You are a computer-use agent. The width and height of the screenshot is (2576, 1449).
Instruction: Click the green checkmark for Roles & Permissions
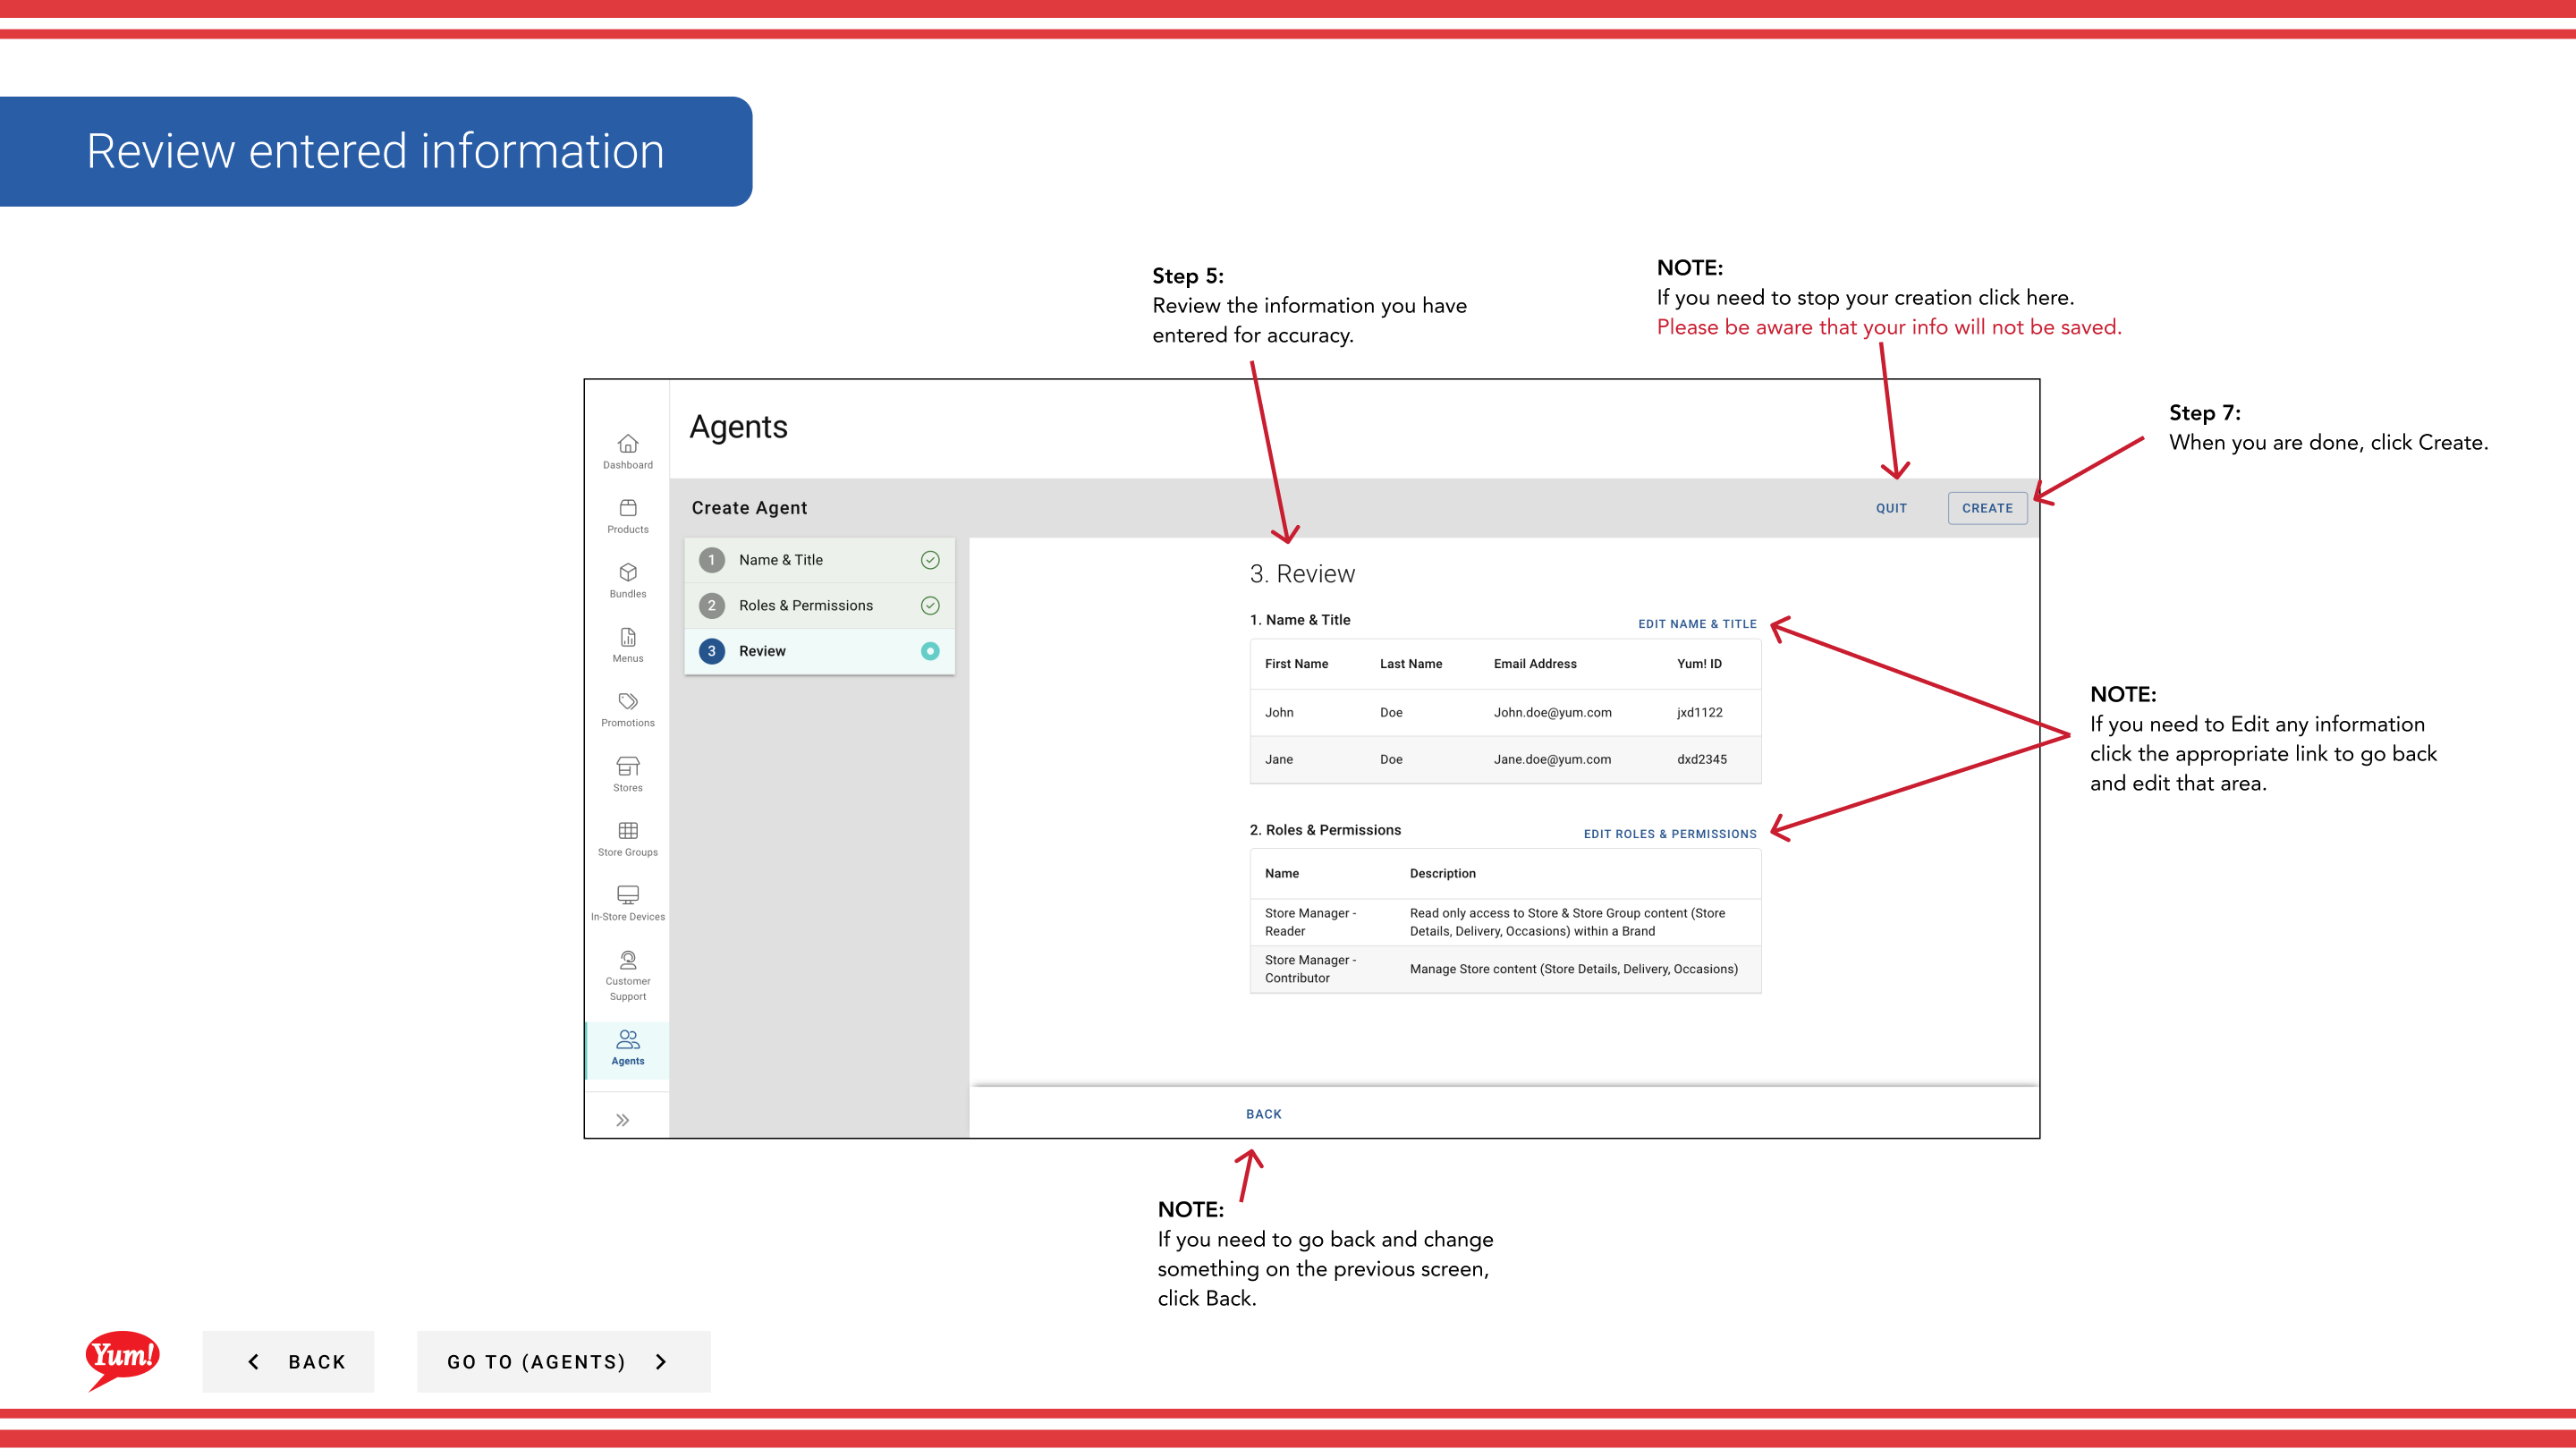pyautogui.click(x=930, y=605)
